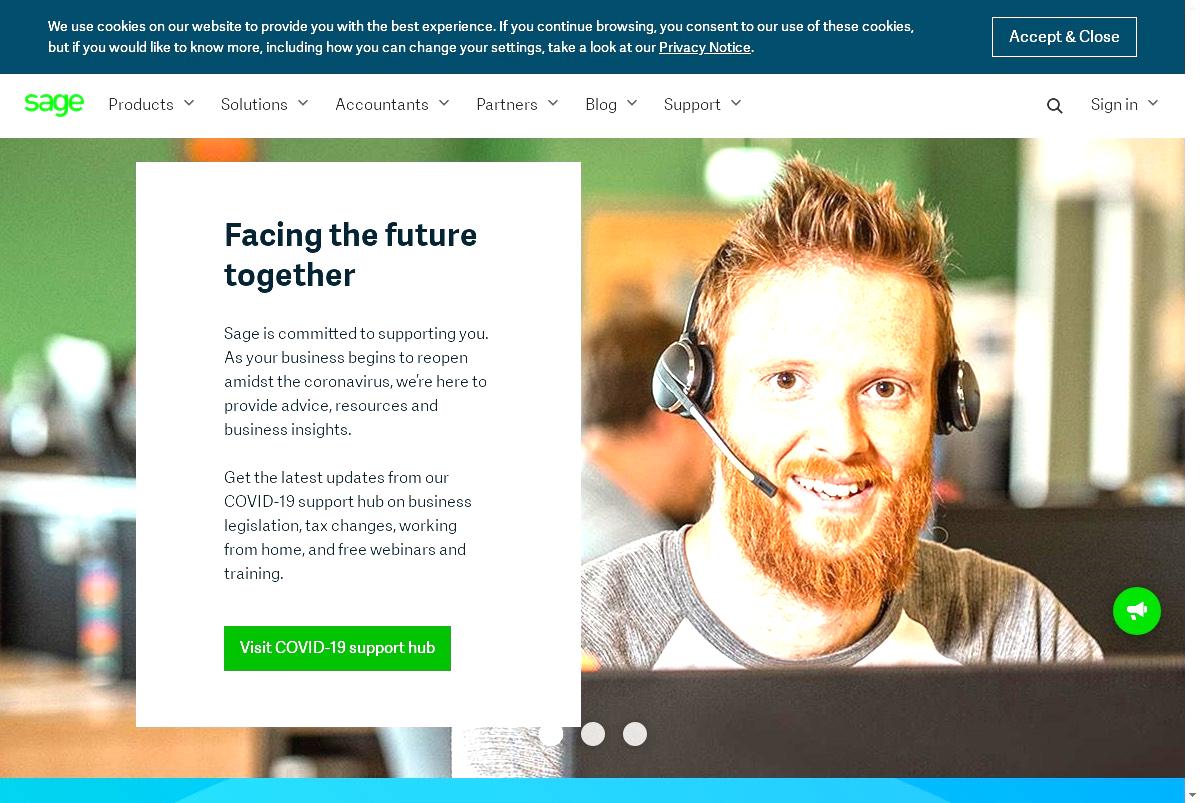Select the third carousel dot
1200x803 pixels.
tap(635, 734)
